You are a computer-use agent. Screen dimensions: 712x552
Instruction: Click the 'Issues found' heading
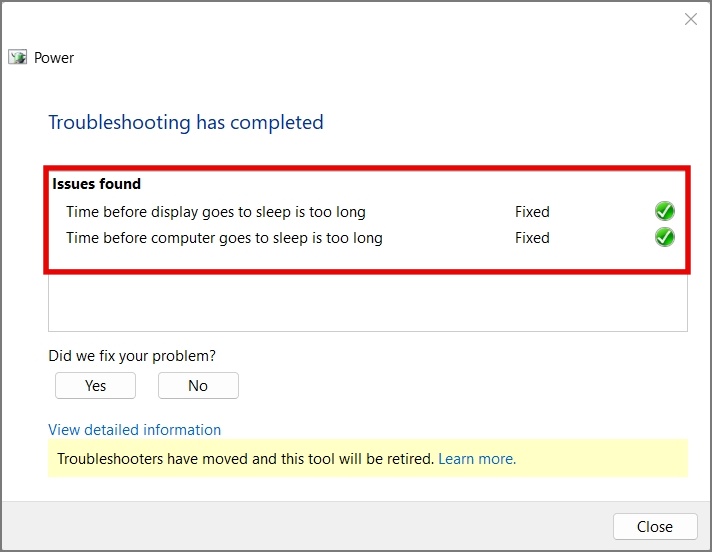(96, 184)
